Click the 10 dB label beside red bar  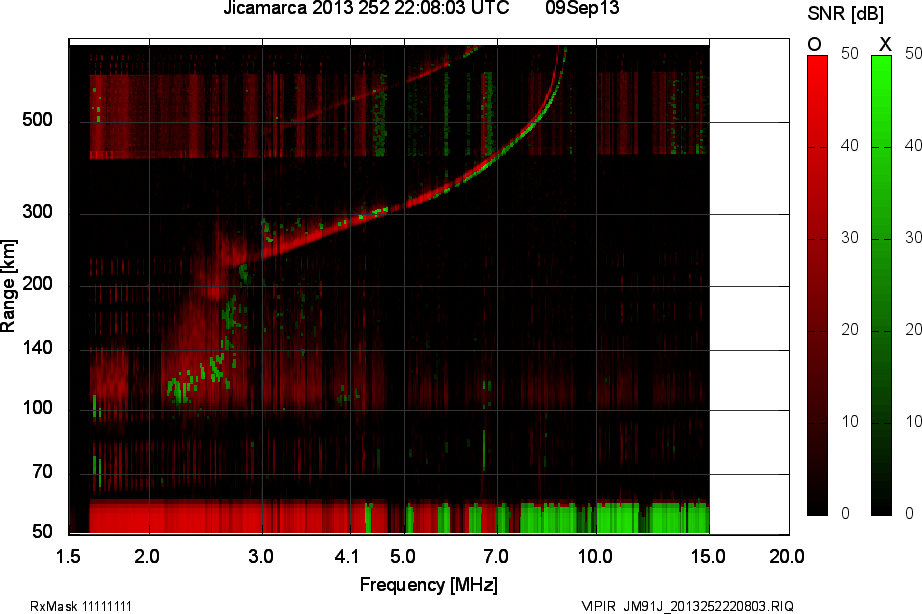850,422
